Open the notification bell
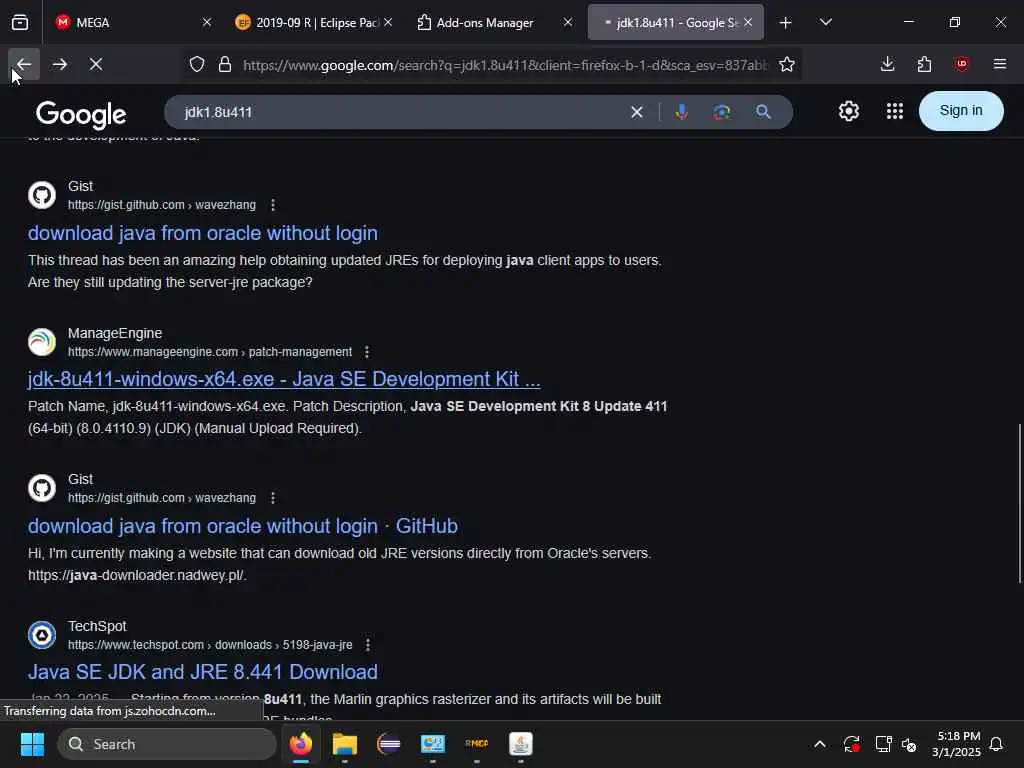The image size is (1024, 768). [996, 744]
